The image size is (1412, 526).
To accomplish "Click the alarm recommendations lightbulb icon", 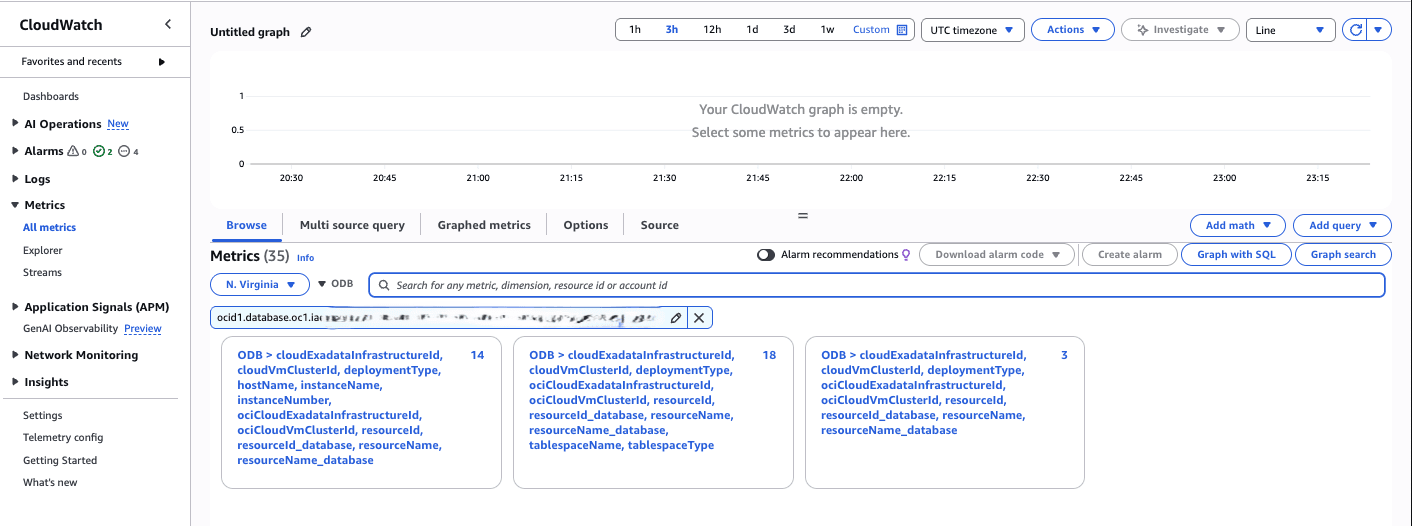I will tap(906, 255).
